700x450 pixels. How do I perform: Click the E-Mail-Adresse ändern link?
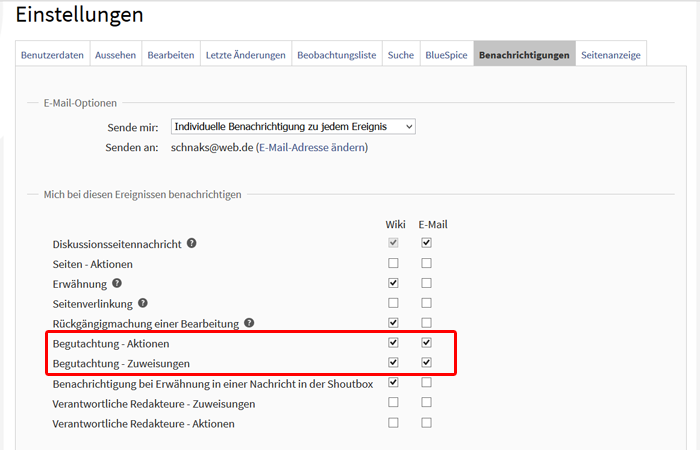pos(312,147)
